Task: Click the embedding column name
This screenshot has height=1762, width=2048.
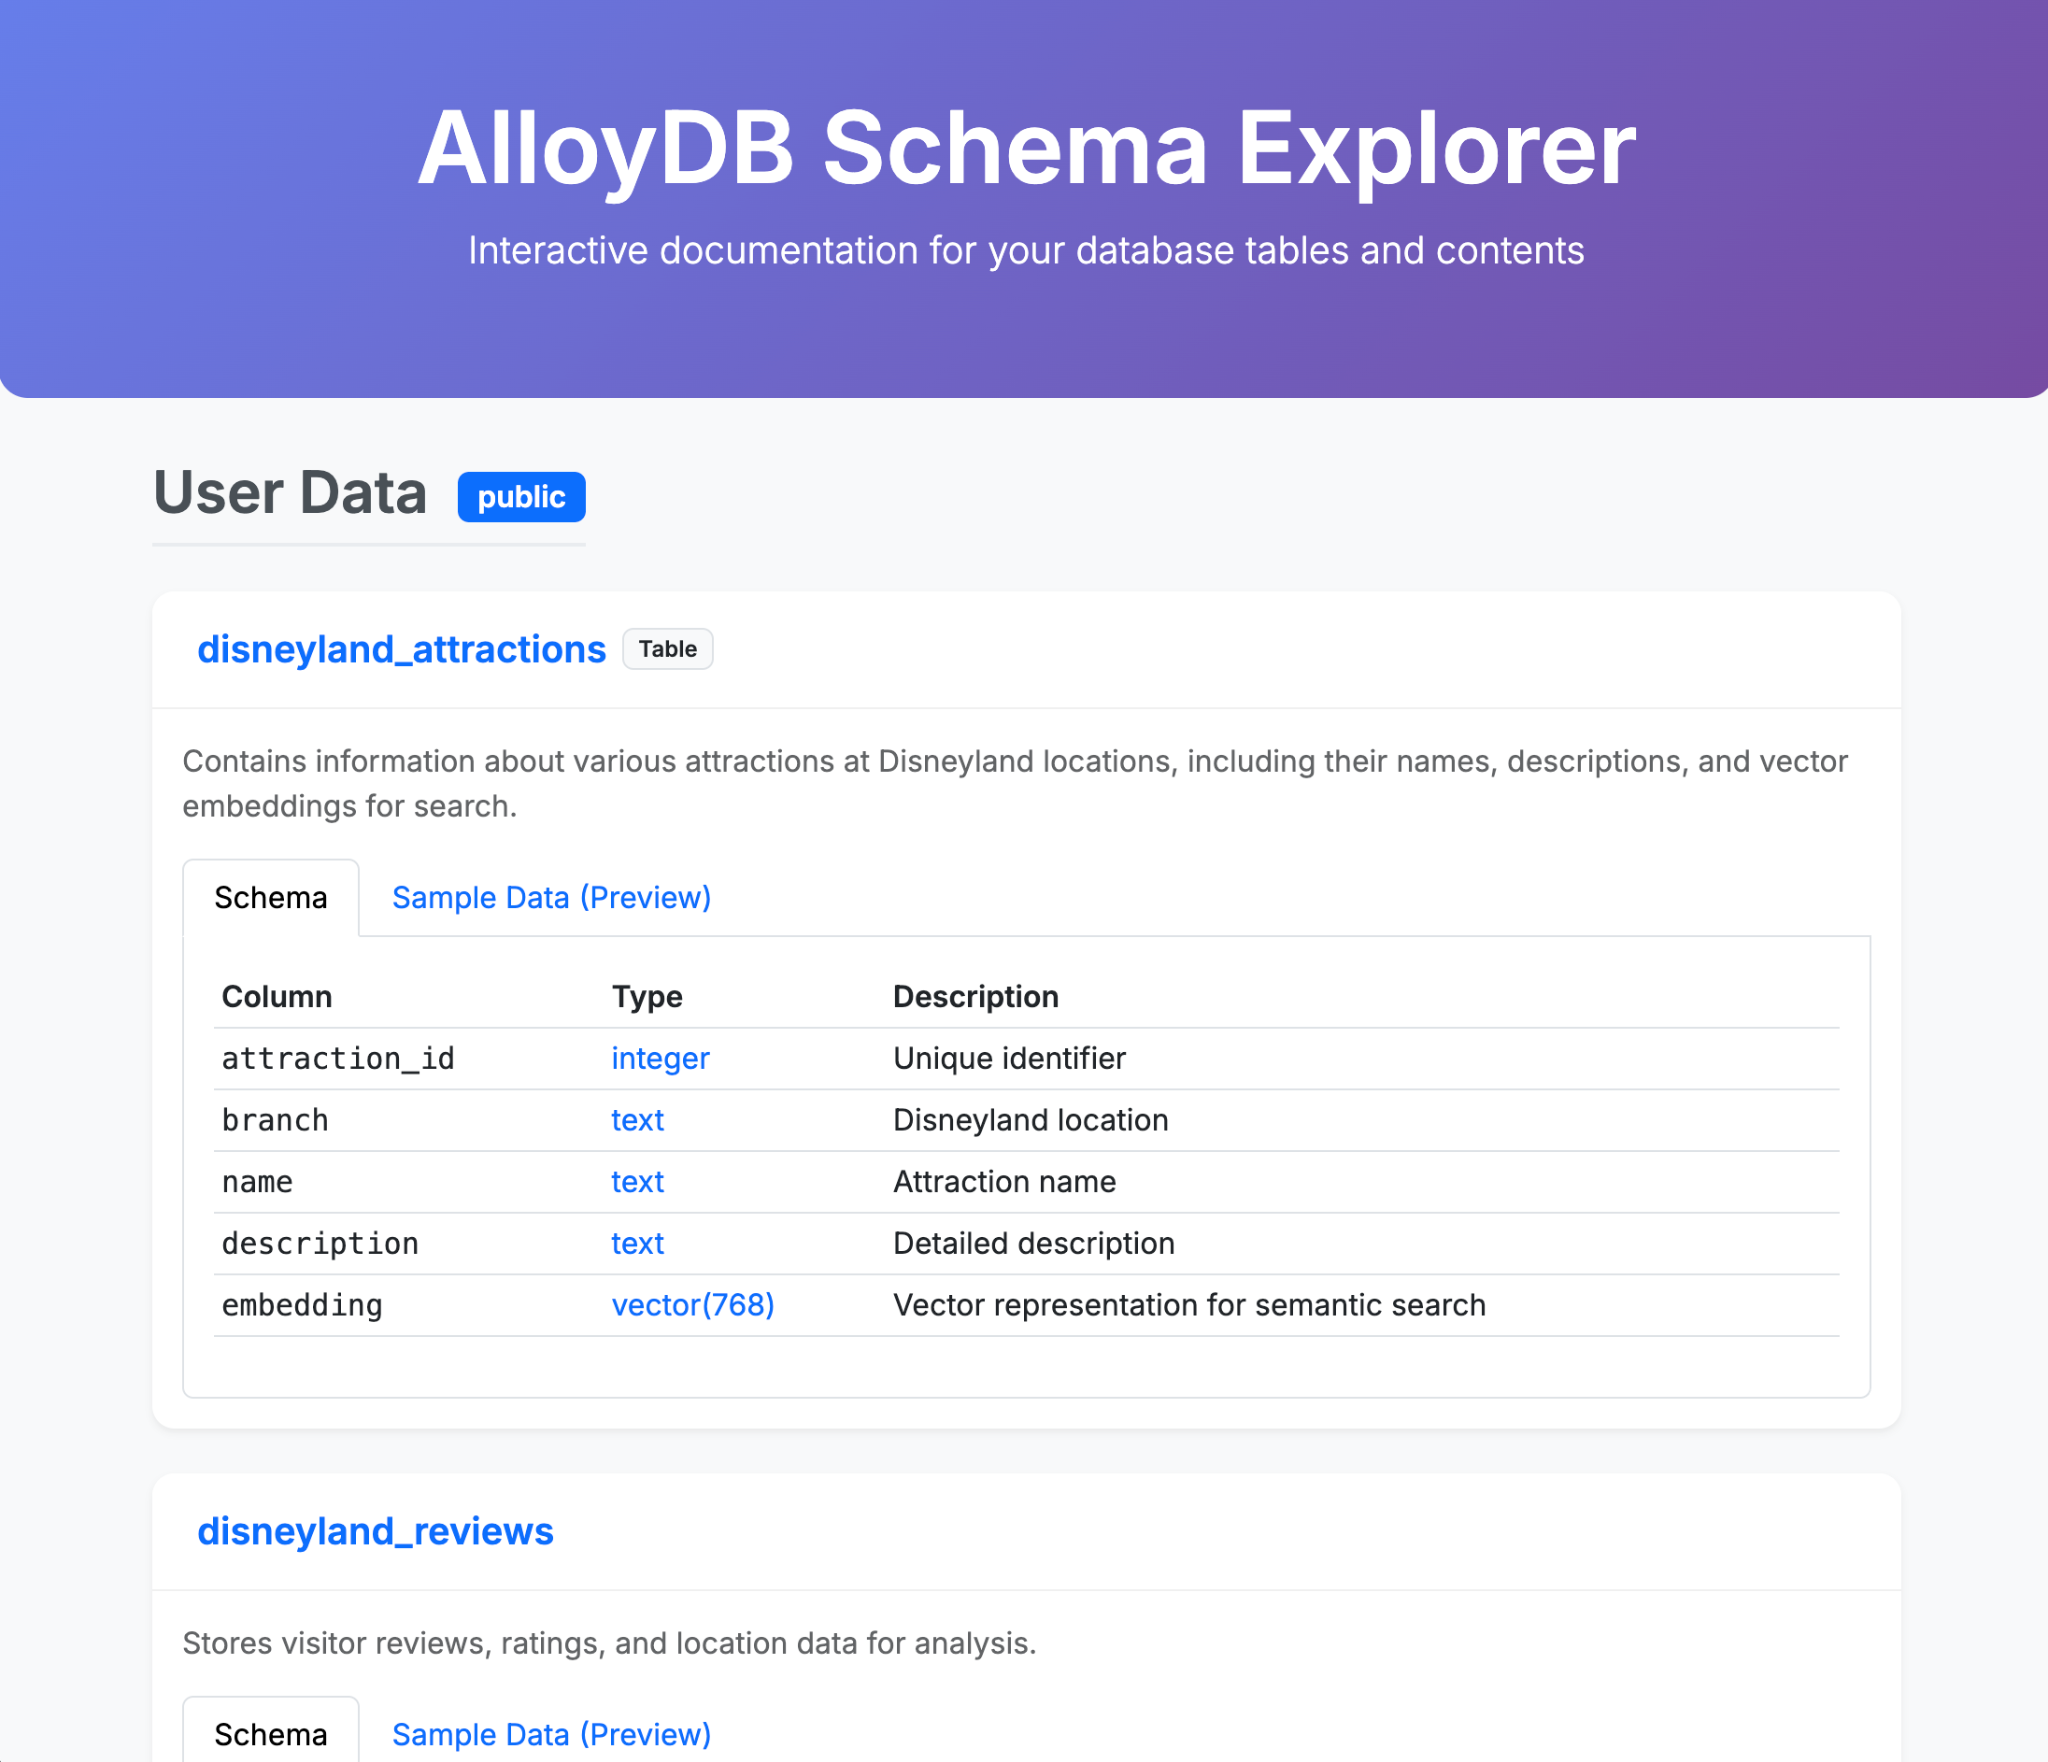Action: [302, 1305]
